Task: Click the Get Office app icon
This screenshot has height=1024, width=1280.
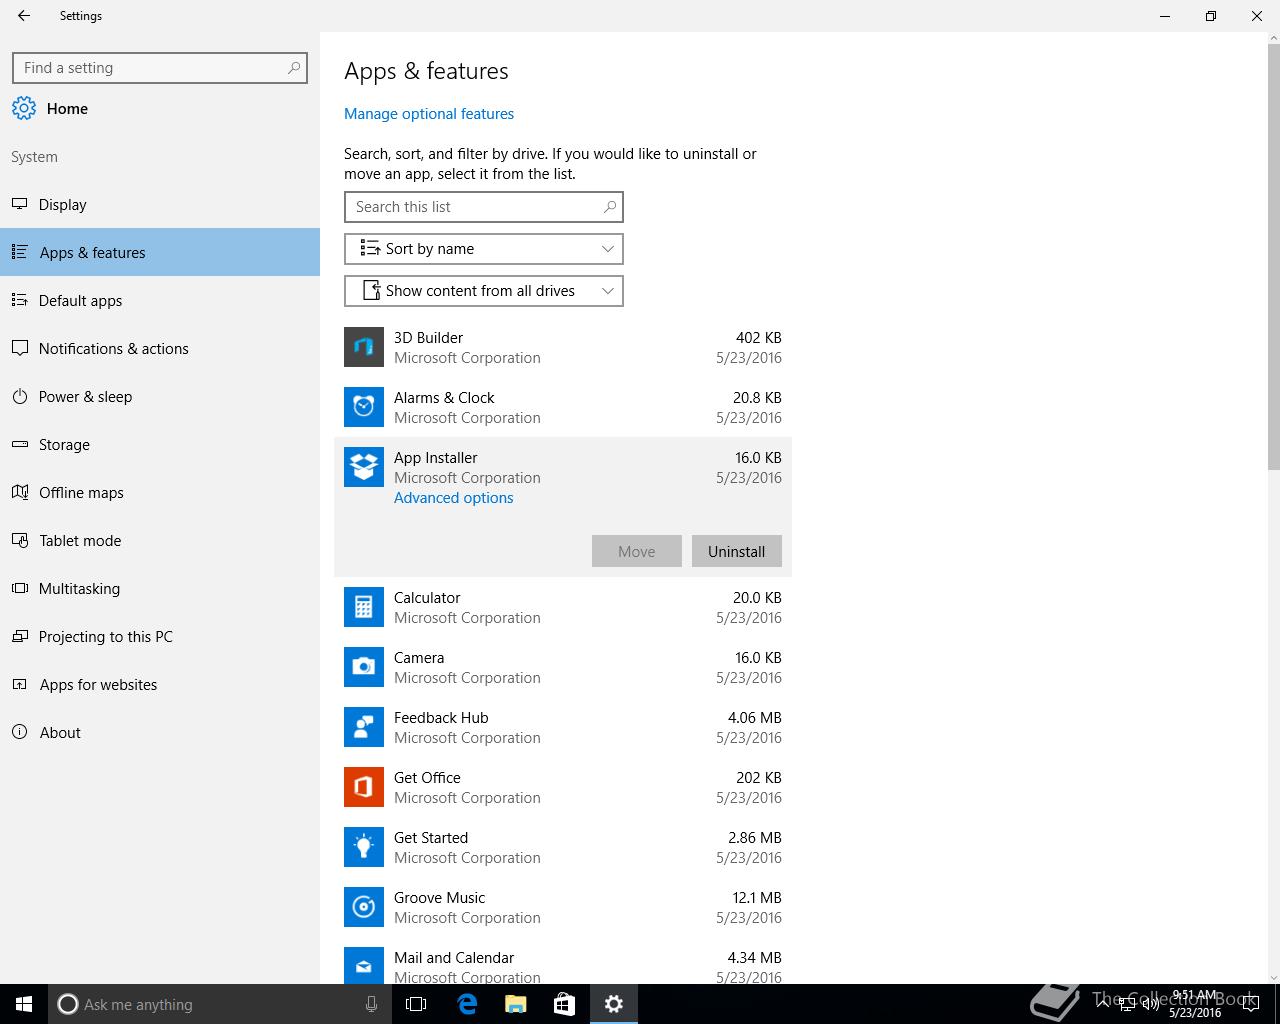Action: coord(364,787)
